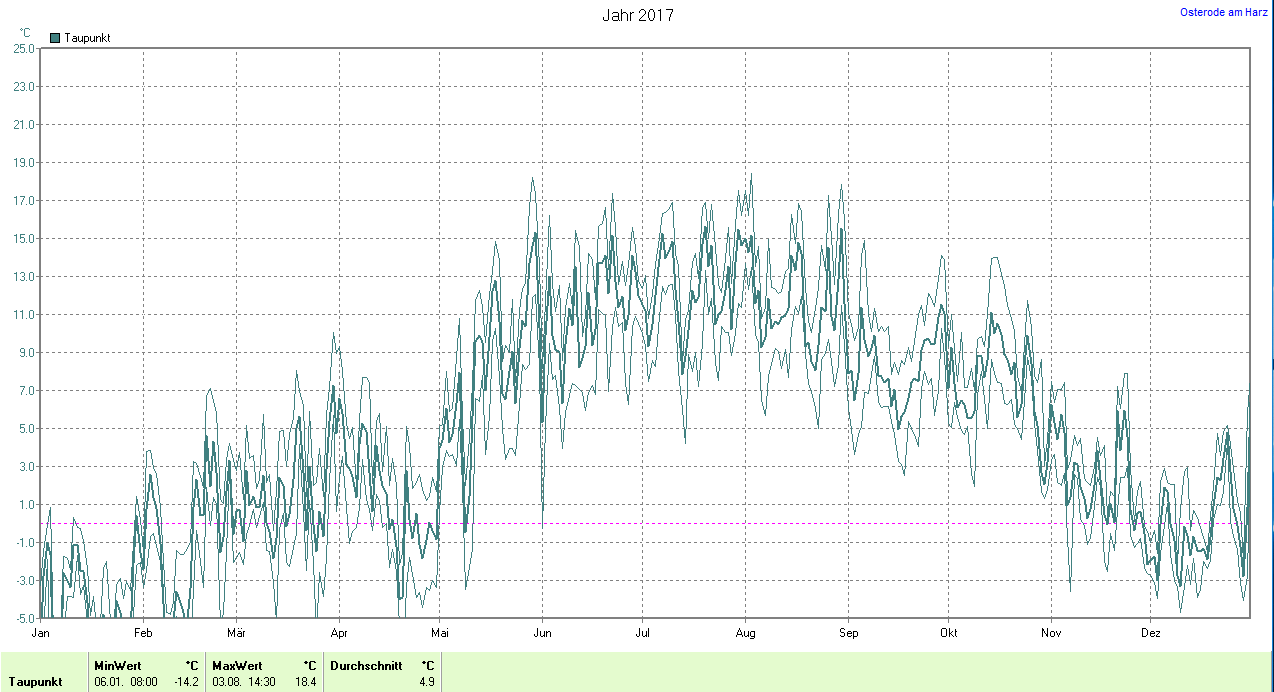
Task: Click the MaxWert column header
Action: pos(235,665)
